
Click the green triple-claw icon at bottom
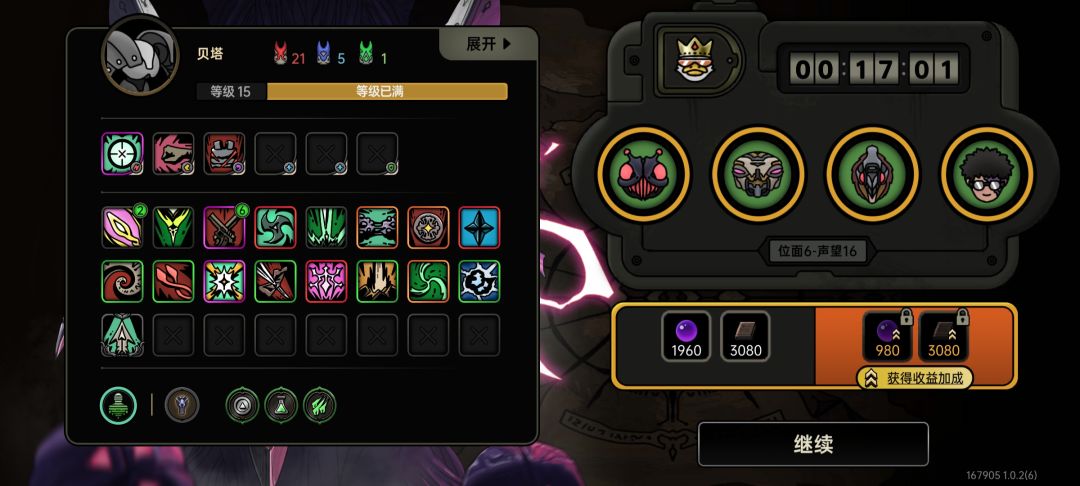point(320,405)
